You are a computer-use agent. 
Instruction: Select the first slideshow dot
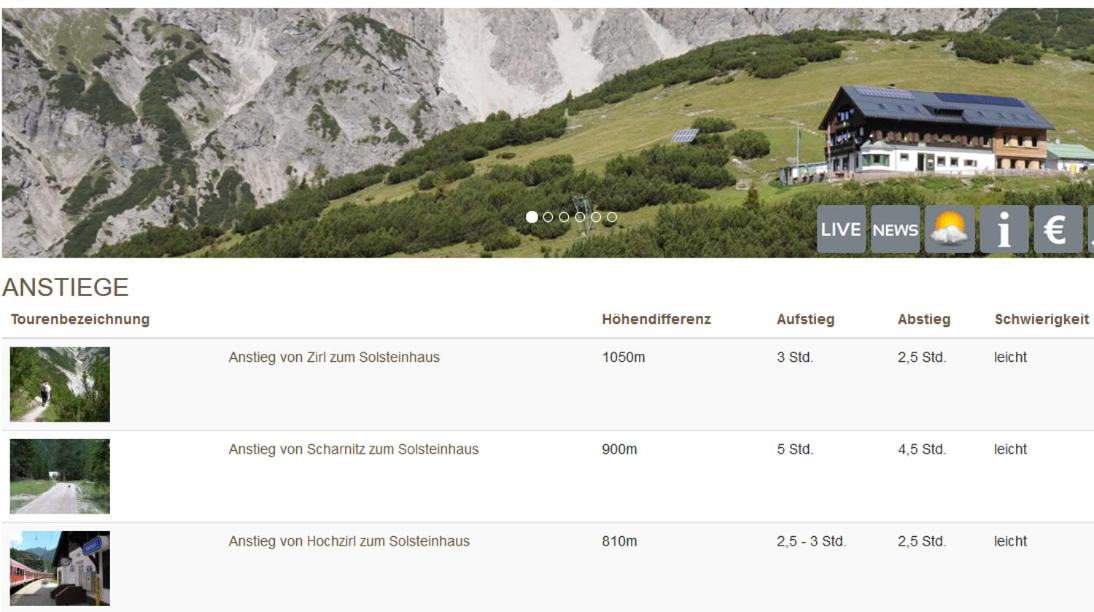[x=532, y=217]
